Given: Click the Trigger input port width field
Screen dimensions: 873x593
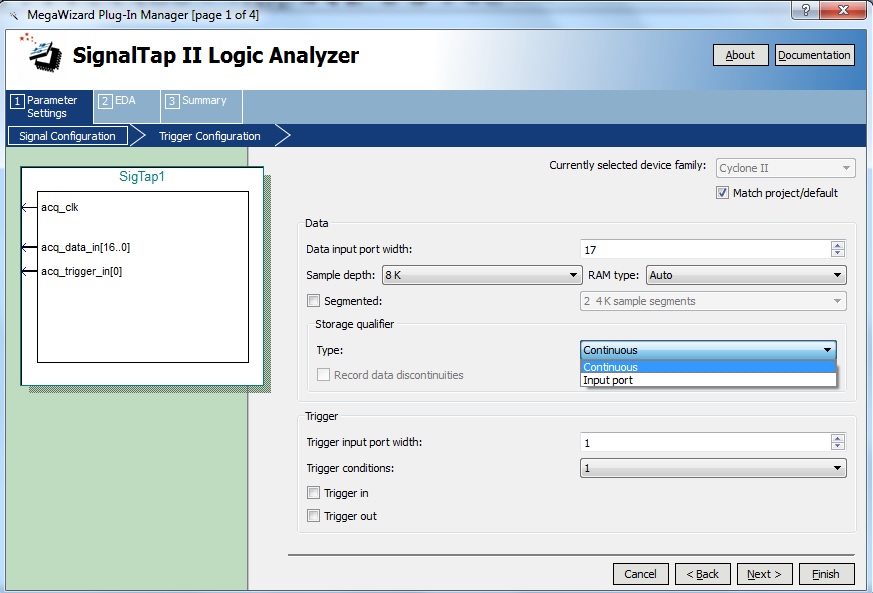Looking at the screenshot, I should [x=704, y=442].
